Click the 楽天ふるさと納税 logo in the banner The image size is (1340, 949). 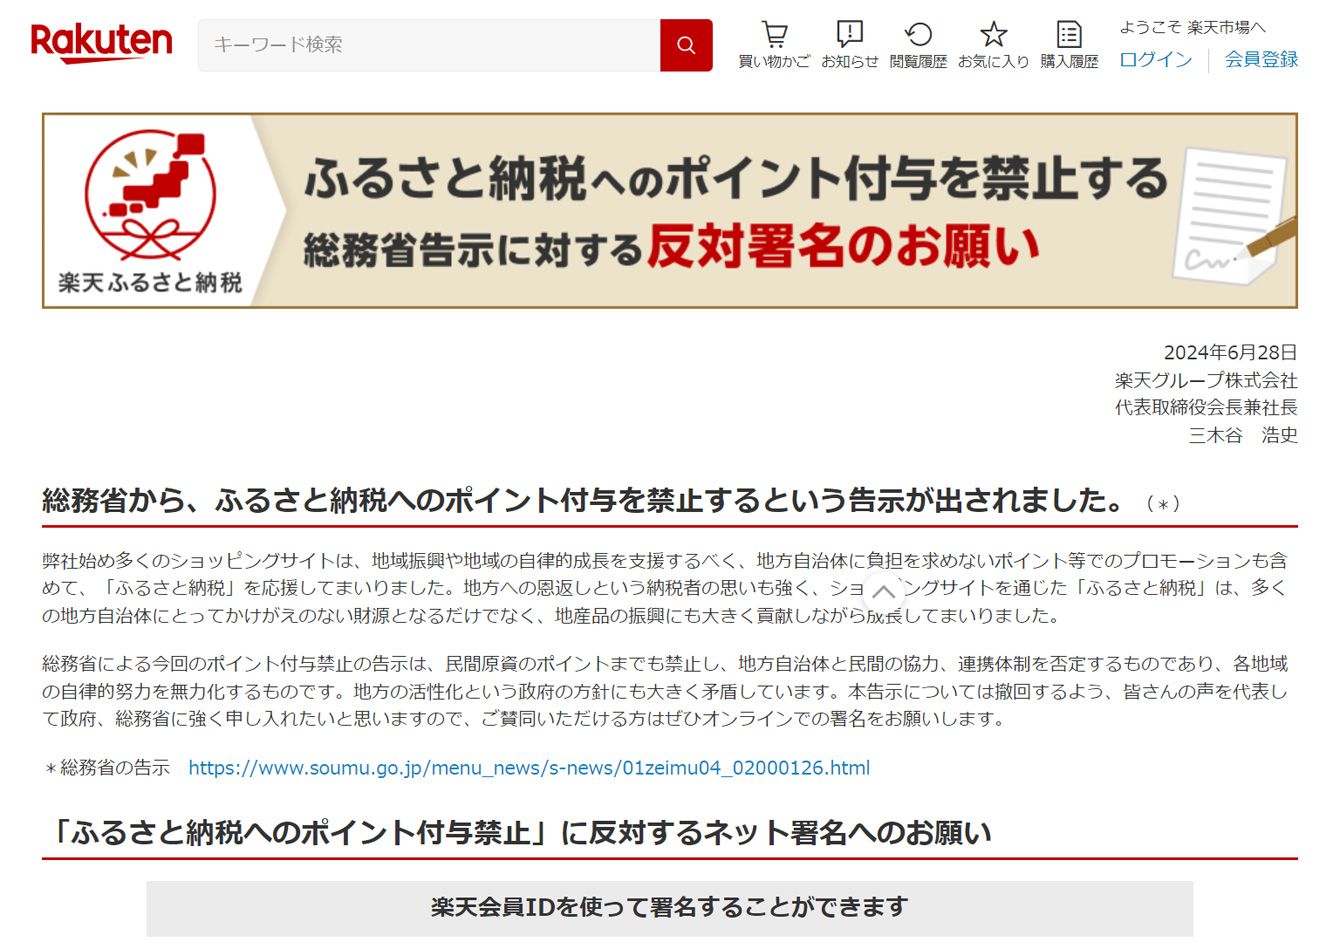[151, 212]
